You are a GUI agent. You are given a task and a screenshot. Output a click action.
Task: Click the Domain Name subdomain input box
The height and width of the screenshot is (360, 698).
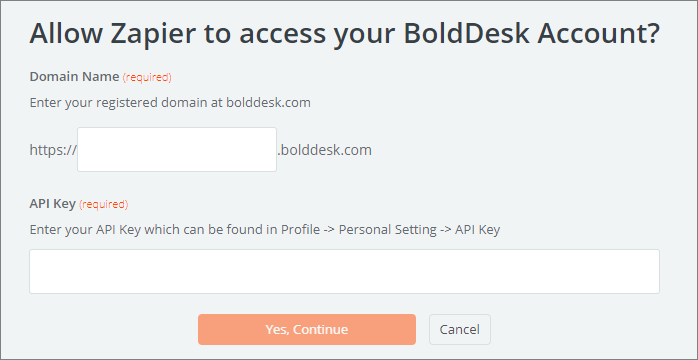pos(177,150)
